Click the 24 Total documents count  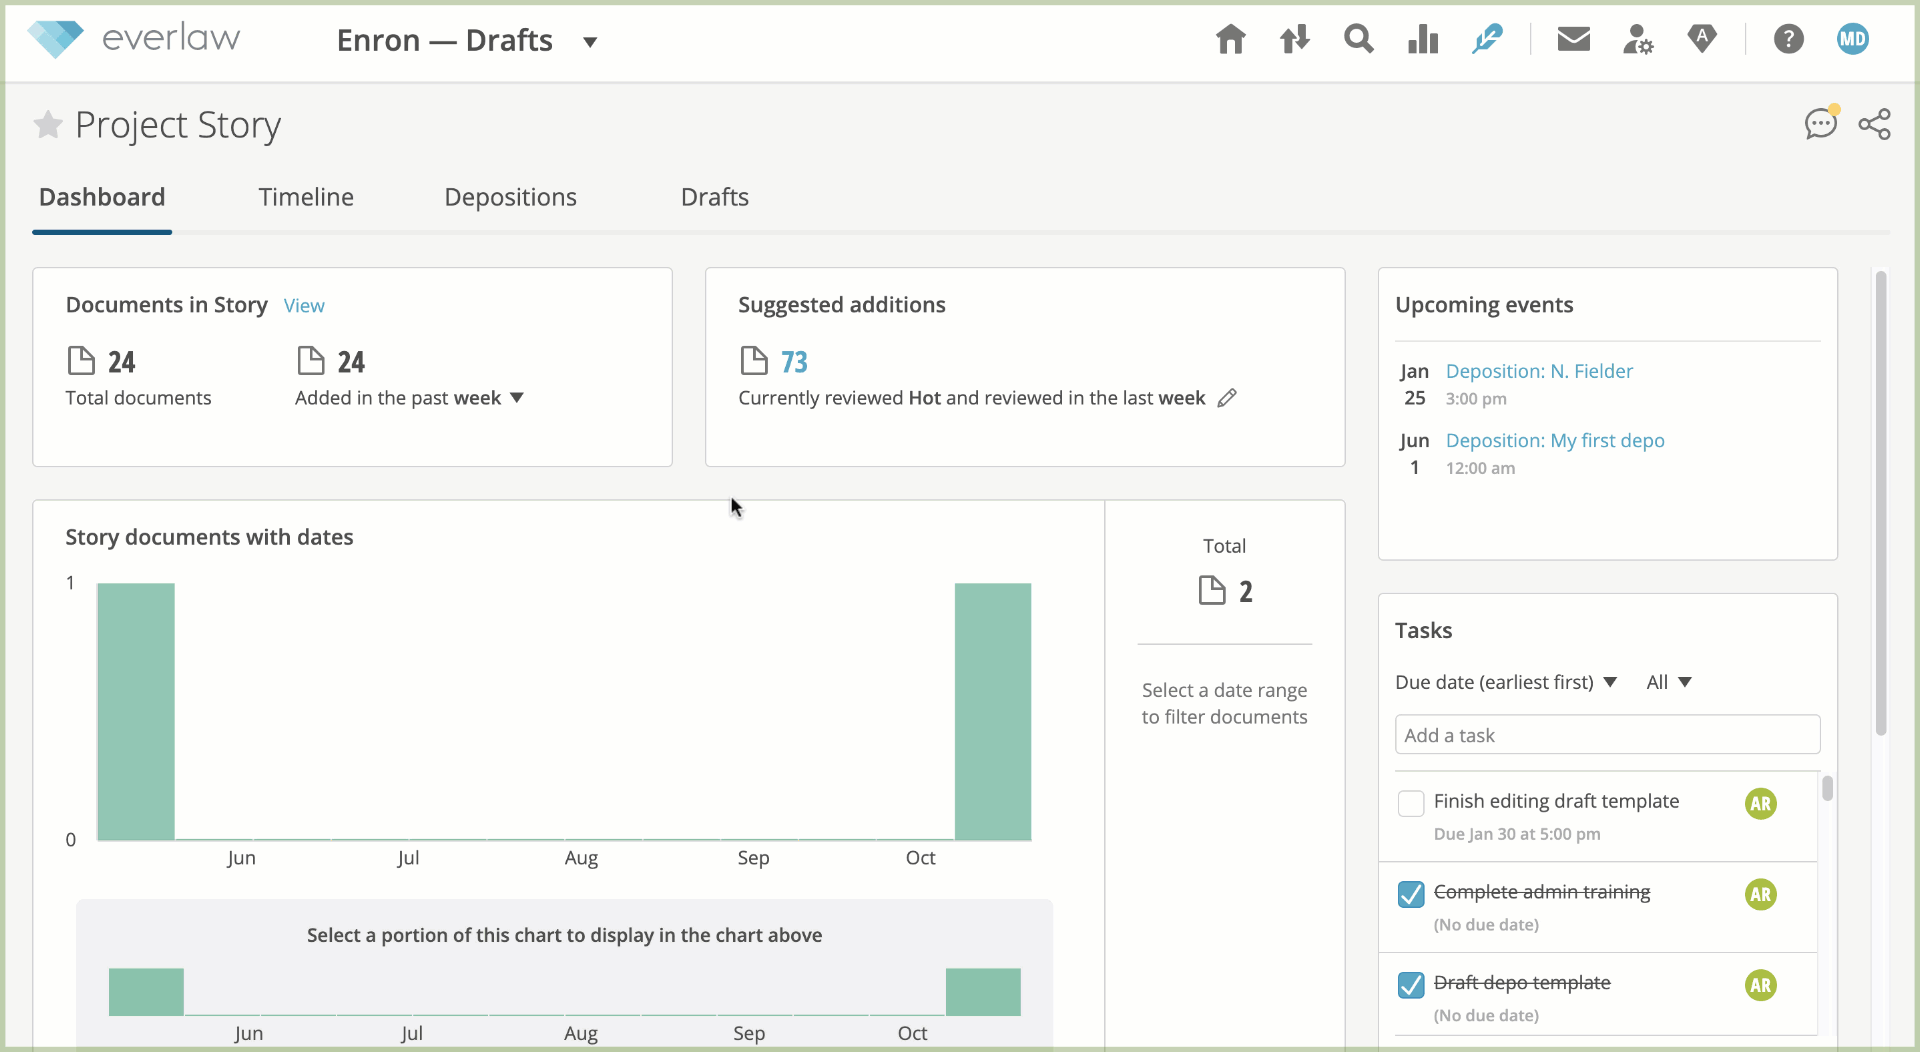pos(121,362)
